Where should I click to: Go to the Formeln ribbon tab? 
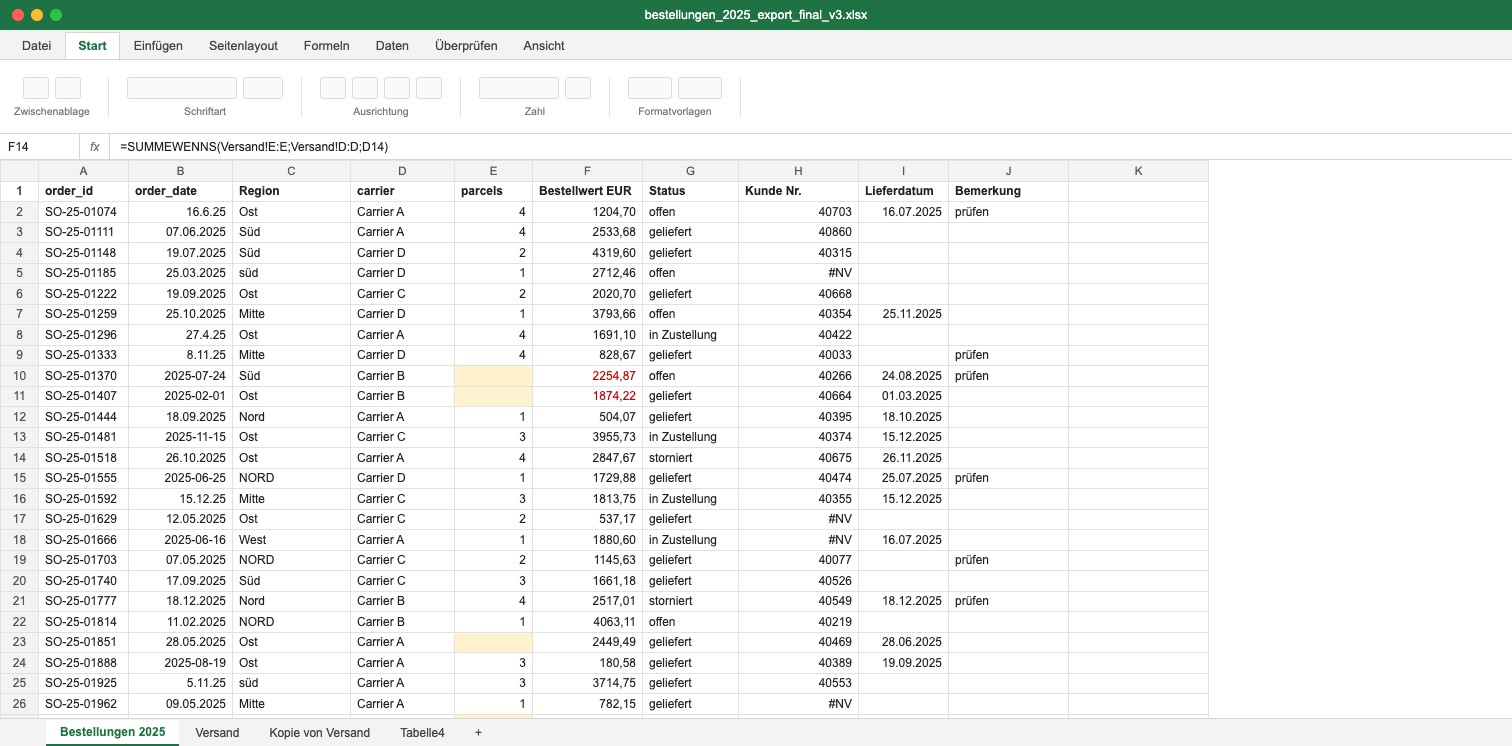[326, 45]
